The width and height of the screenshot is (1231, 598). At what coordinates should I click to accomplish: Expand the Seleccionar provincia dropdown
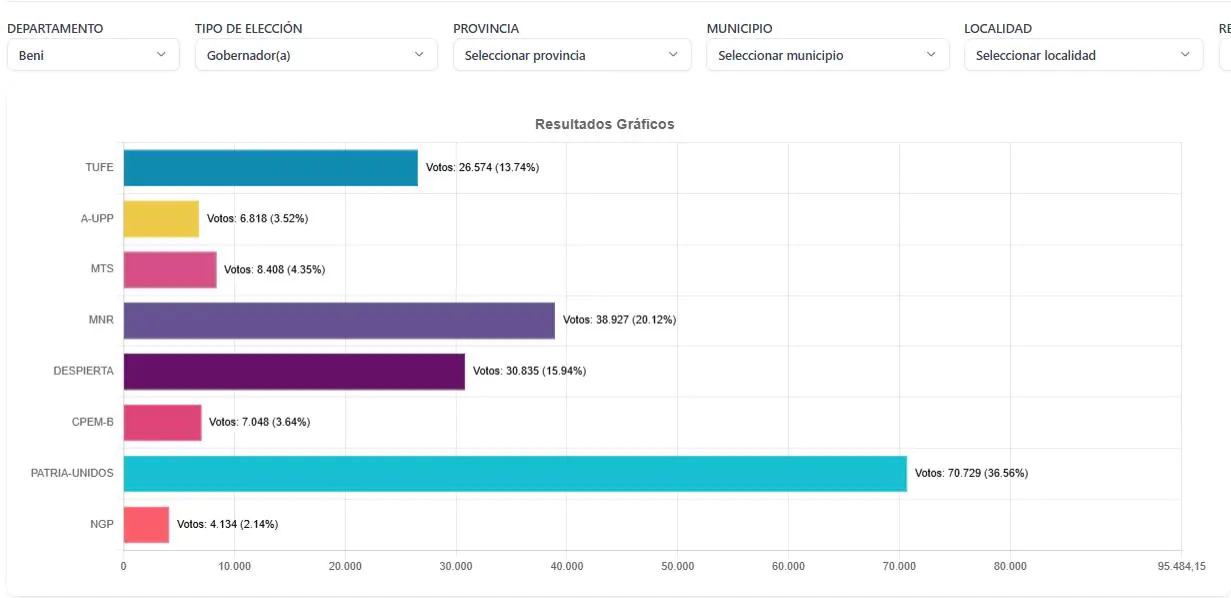(570, 54)
